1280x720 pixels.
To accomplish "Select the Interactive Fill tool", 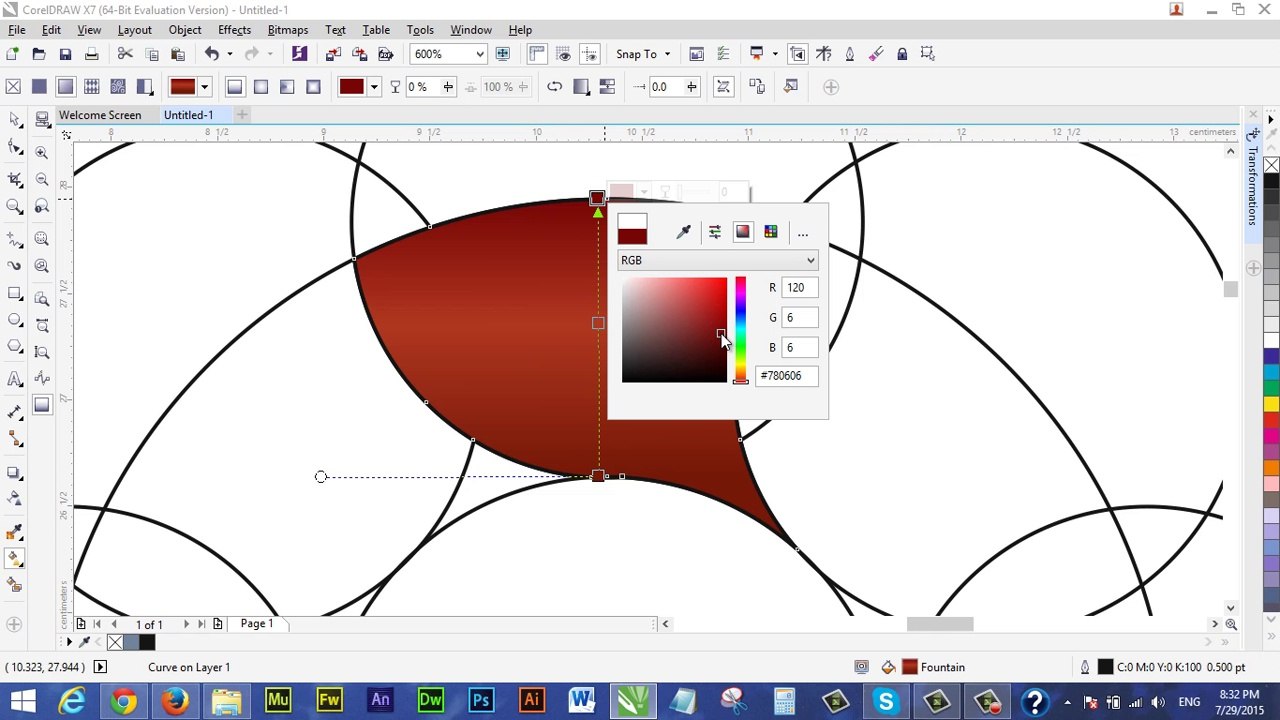I will (15, 558).
